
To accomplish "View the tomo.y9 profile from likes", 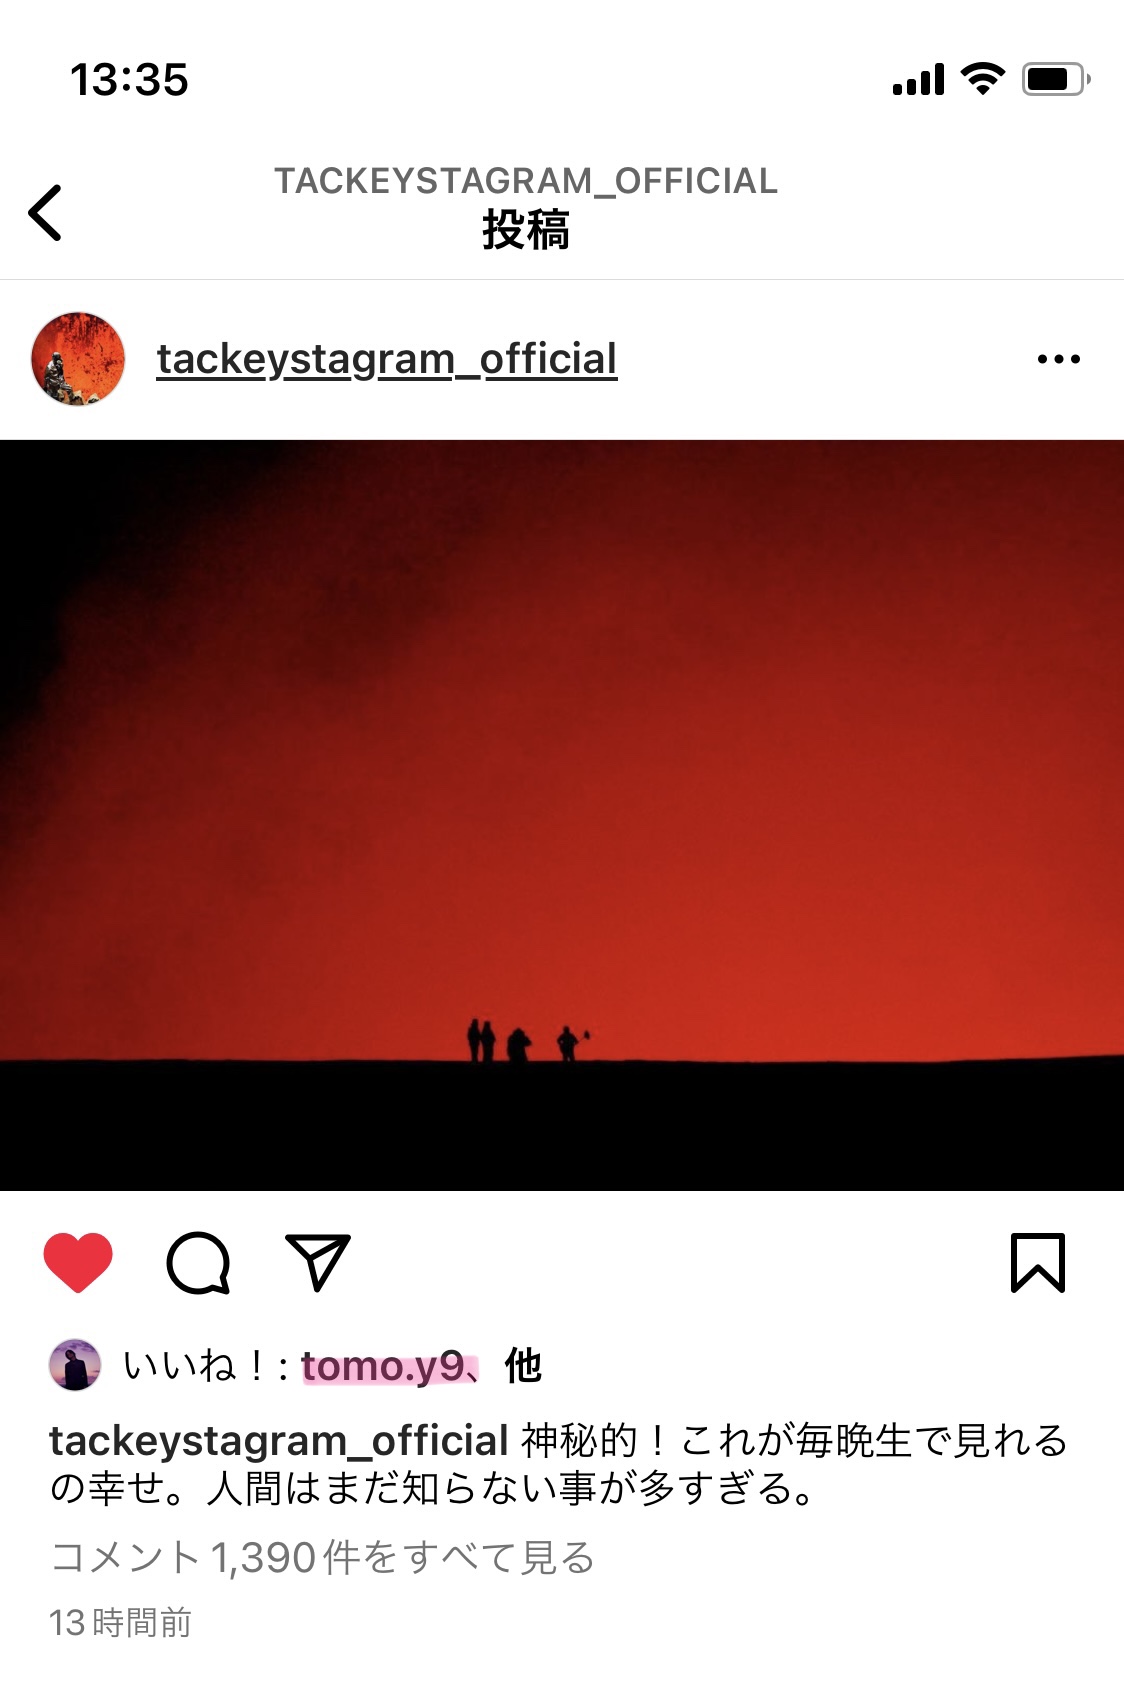I will pyautogui.click(x=383, y=1366).
